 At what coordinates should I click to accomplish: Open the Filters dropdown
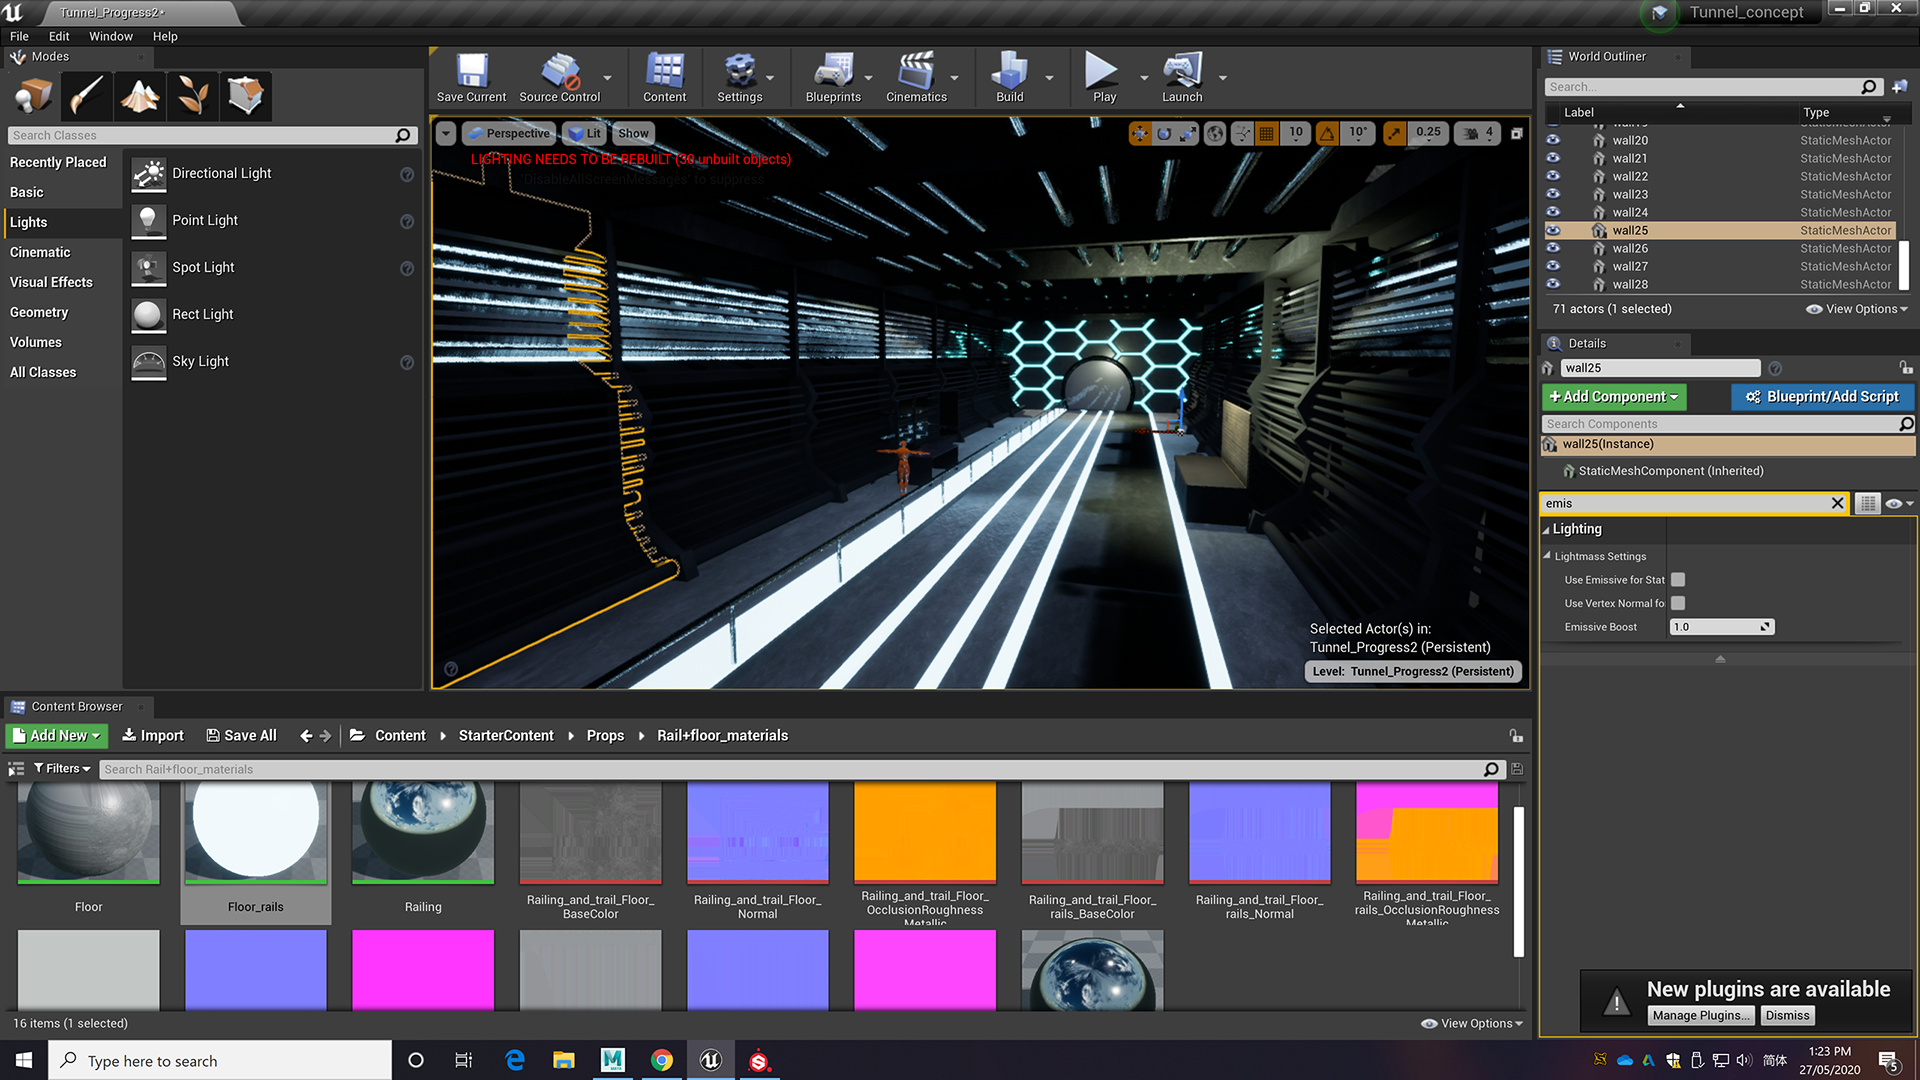62,769
